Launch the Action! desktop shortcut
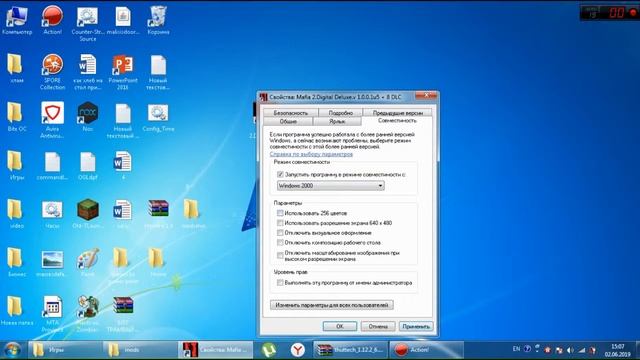 52,20
